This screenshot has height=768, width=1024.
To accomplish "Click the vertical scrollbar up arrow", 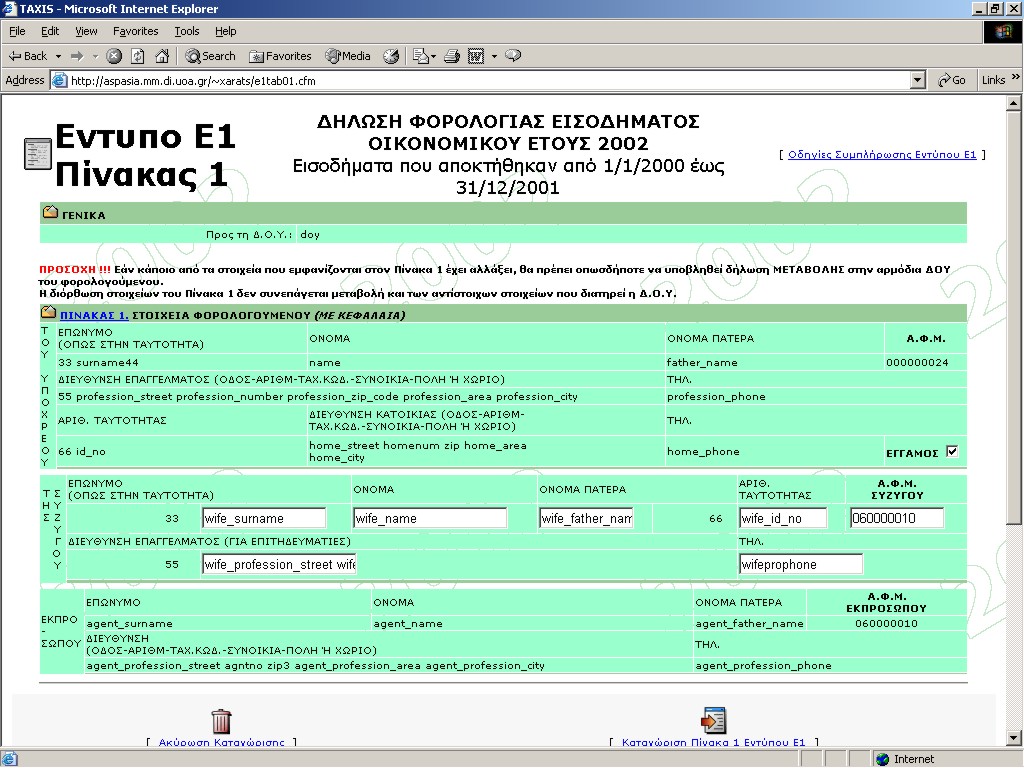I will pyautogui.click(x=1014, y=103).
